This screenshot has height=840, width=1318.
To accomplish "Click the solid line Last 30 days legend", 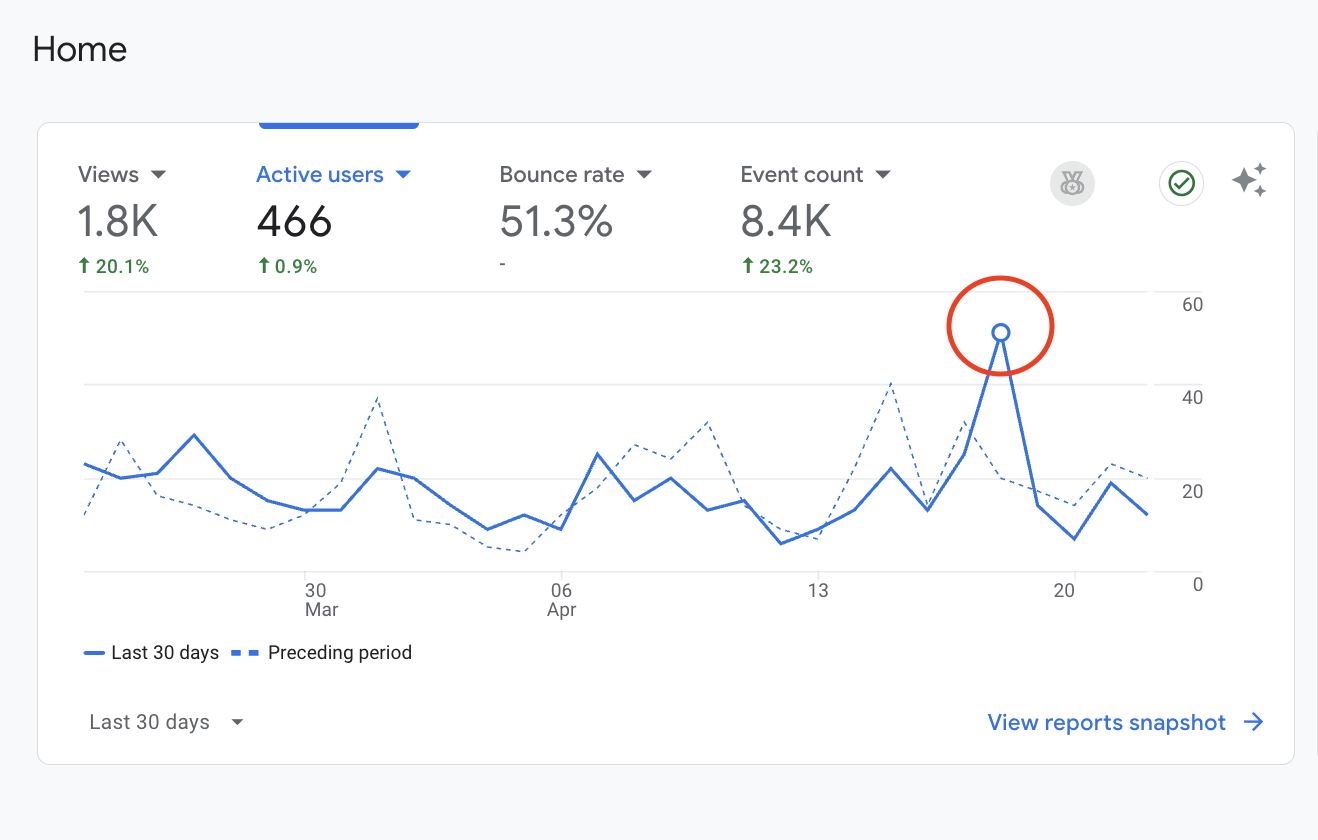I will (x=152, y=653).
